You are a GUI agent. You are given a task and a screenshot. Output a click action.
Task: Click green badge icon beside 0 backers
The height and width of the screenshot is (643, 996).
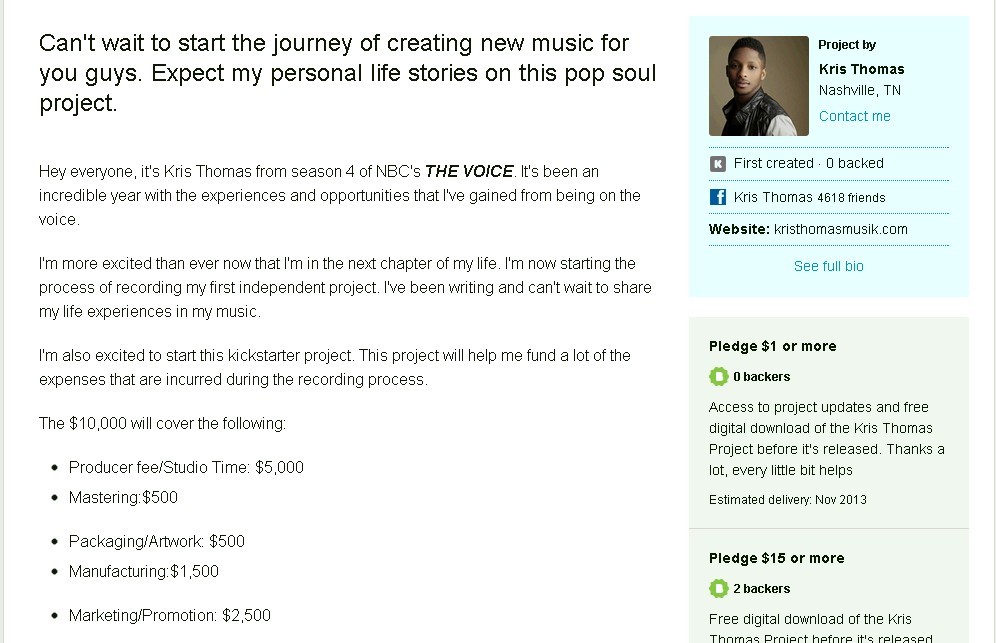tap(718, 377)
